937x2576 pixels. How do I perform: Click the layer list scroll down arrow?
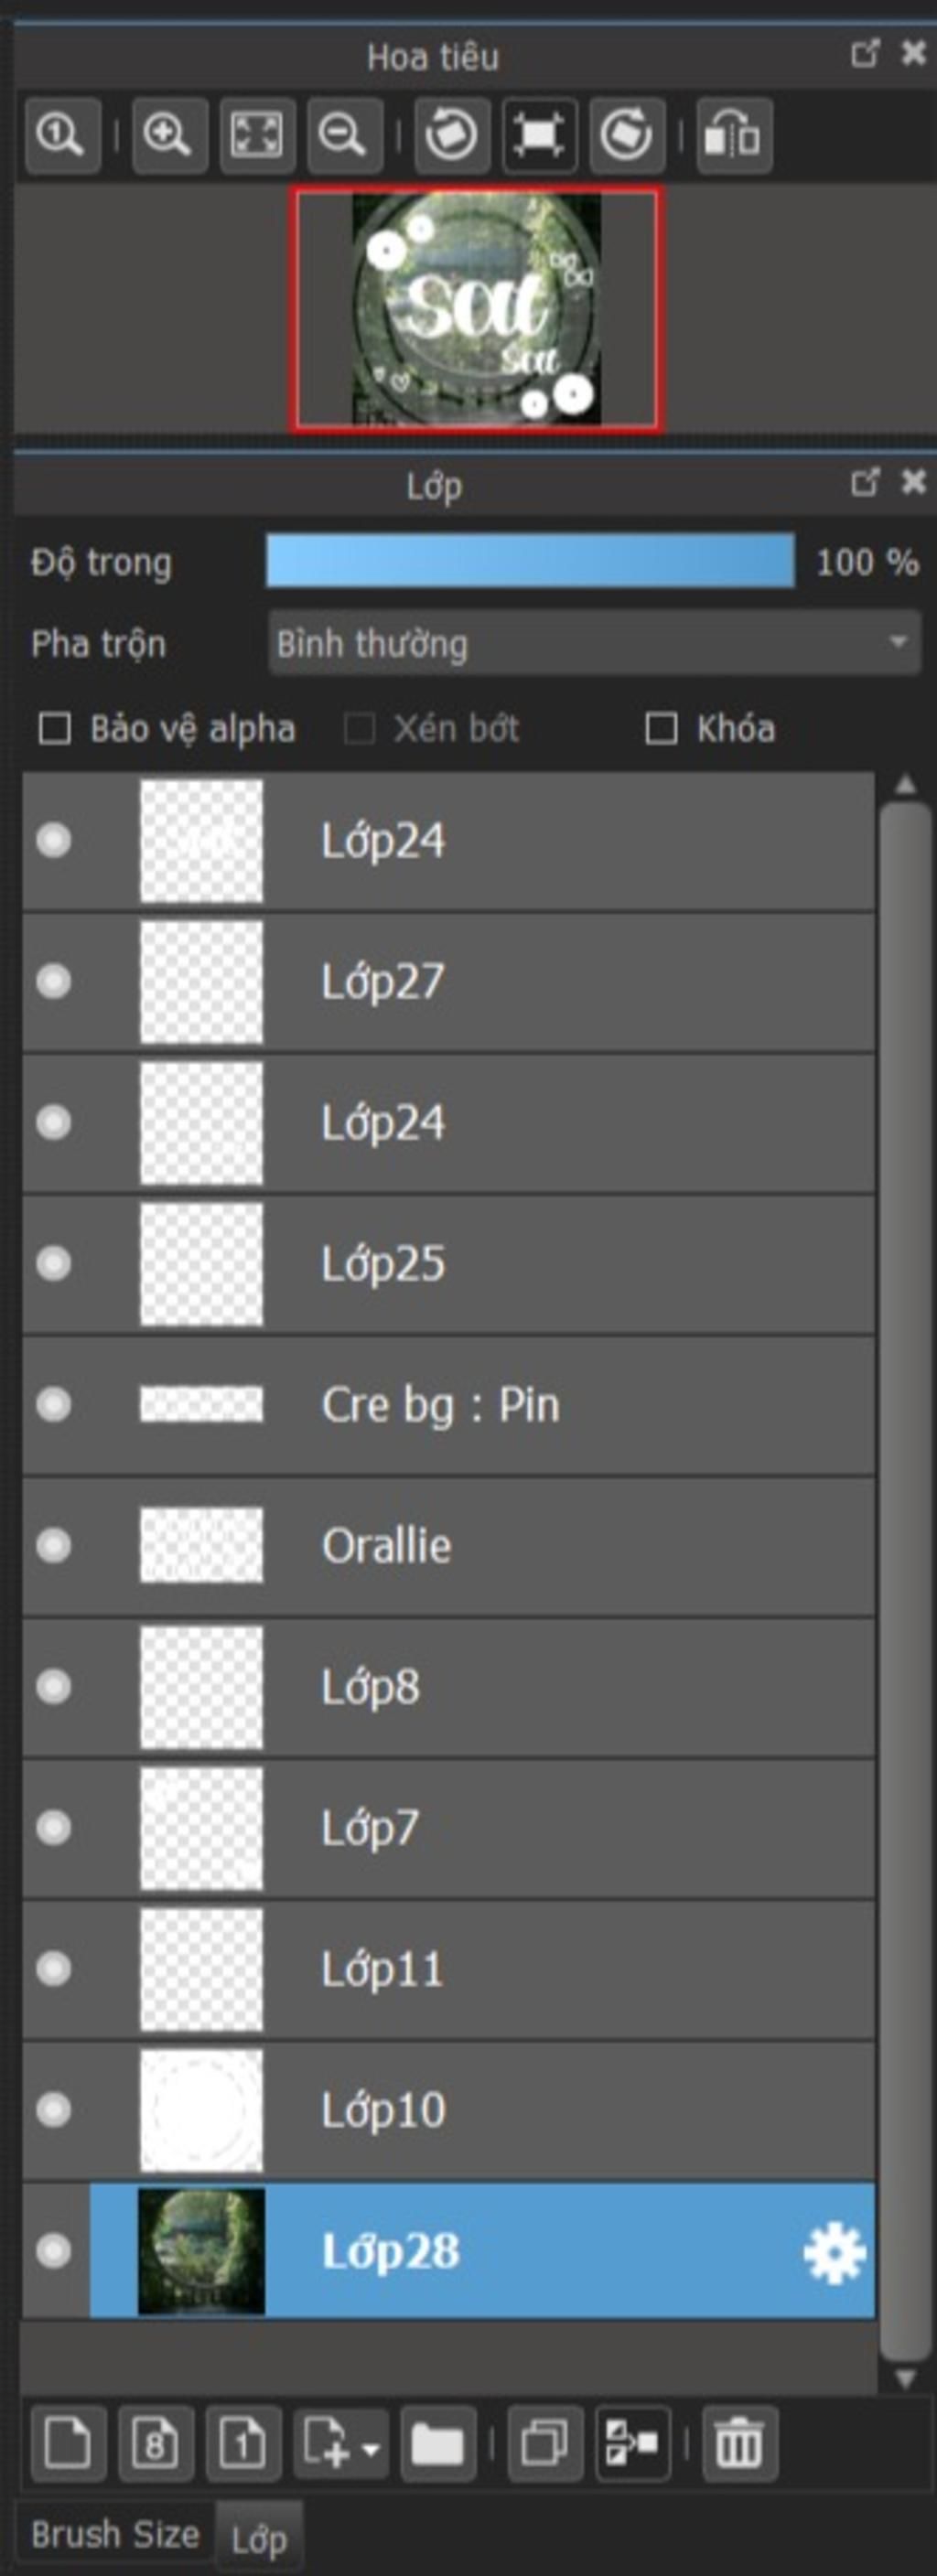[906, 2378]
